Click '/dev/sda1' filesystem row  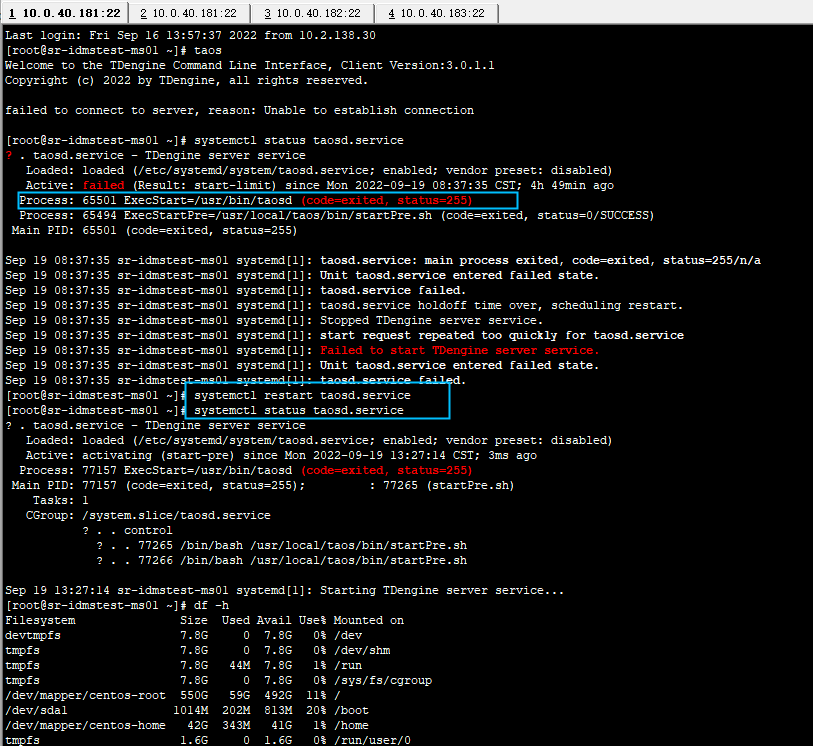click(187, 711)
